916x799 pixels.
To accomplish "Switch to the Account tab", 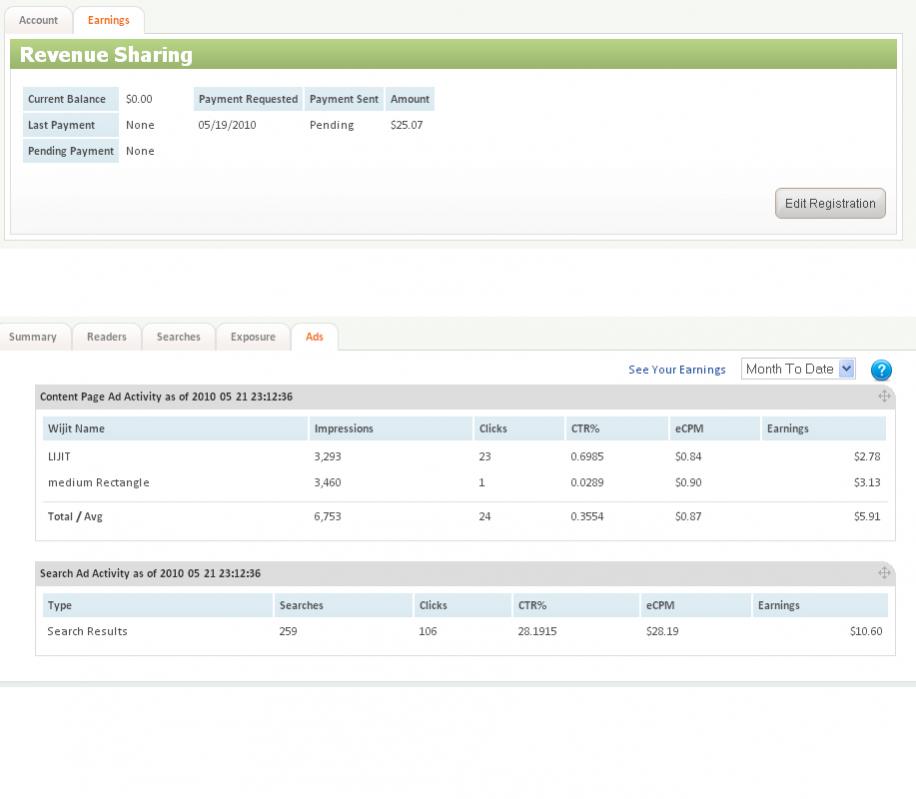I will [38, 20].
